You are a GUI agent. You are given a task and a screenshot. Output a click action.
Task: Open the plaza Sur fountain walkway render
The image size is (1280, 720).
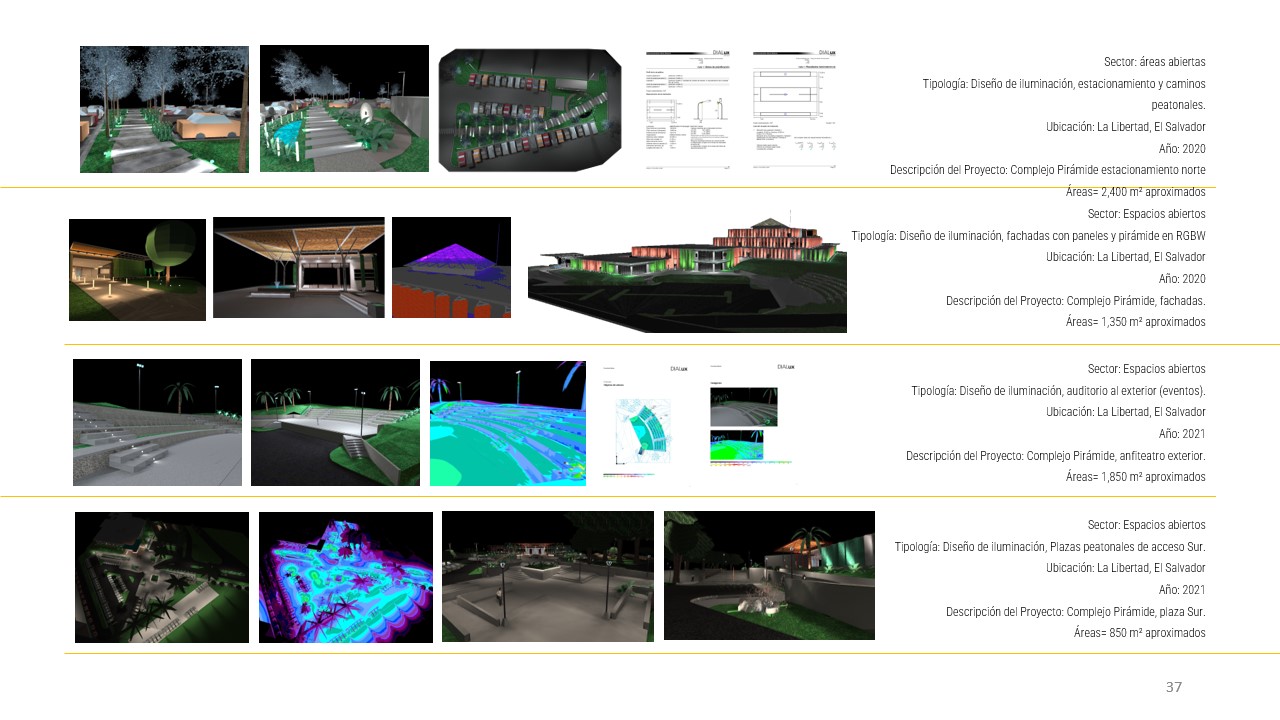[547, 576]
